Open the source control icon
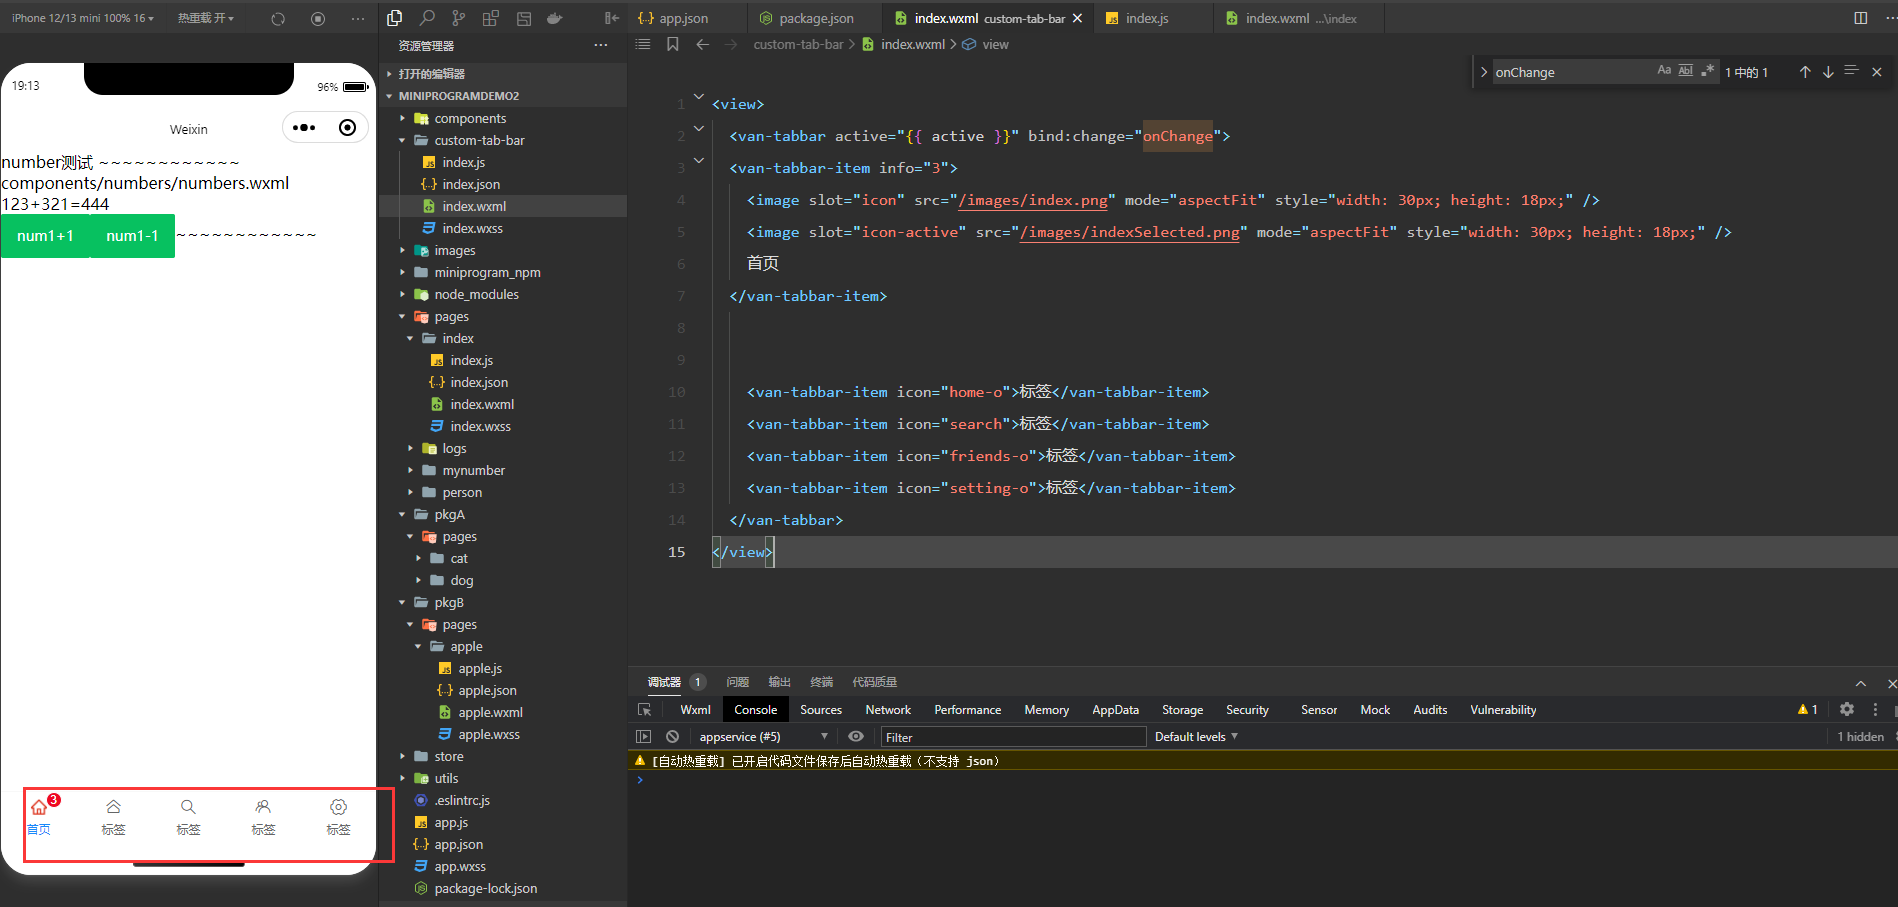The height and width of the screenshot is (907, 1898). (458, 18)
